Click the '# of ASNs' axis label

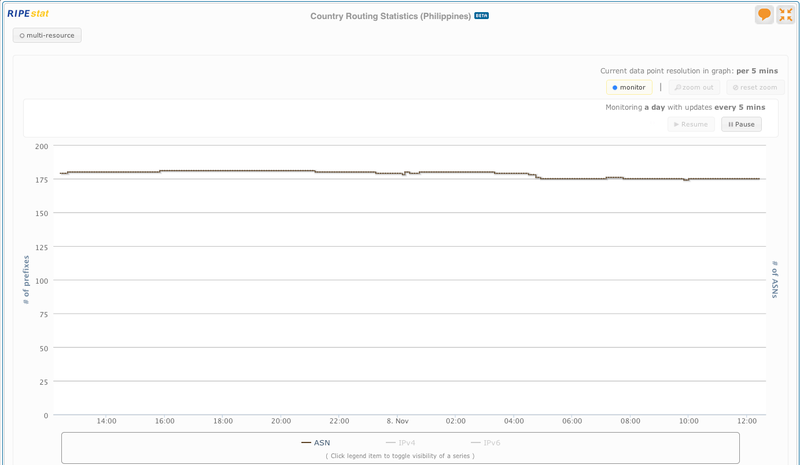775,280
